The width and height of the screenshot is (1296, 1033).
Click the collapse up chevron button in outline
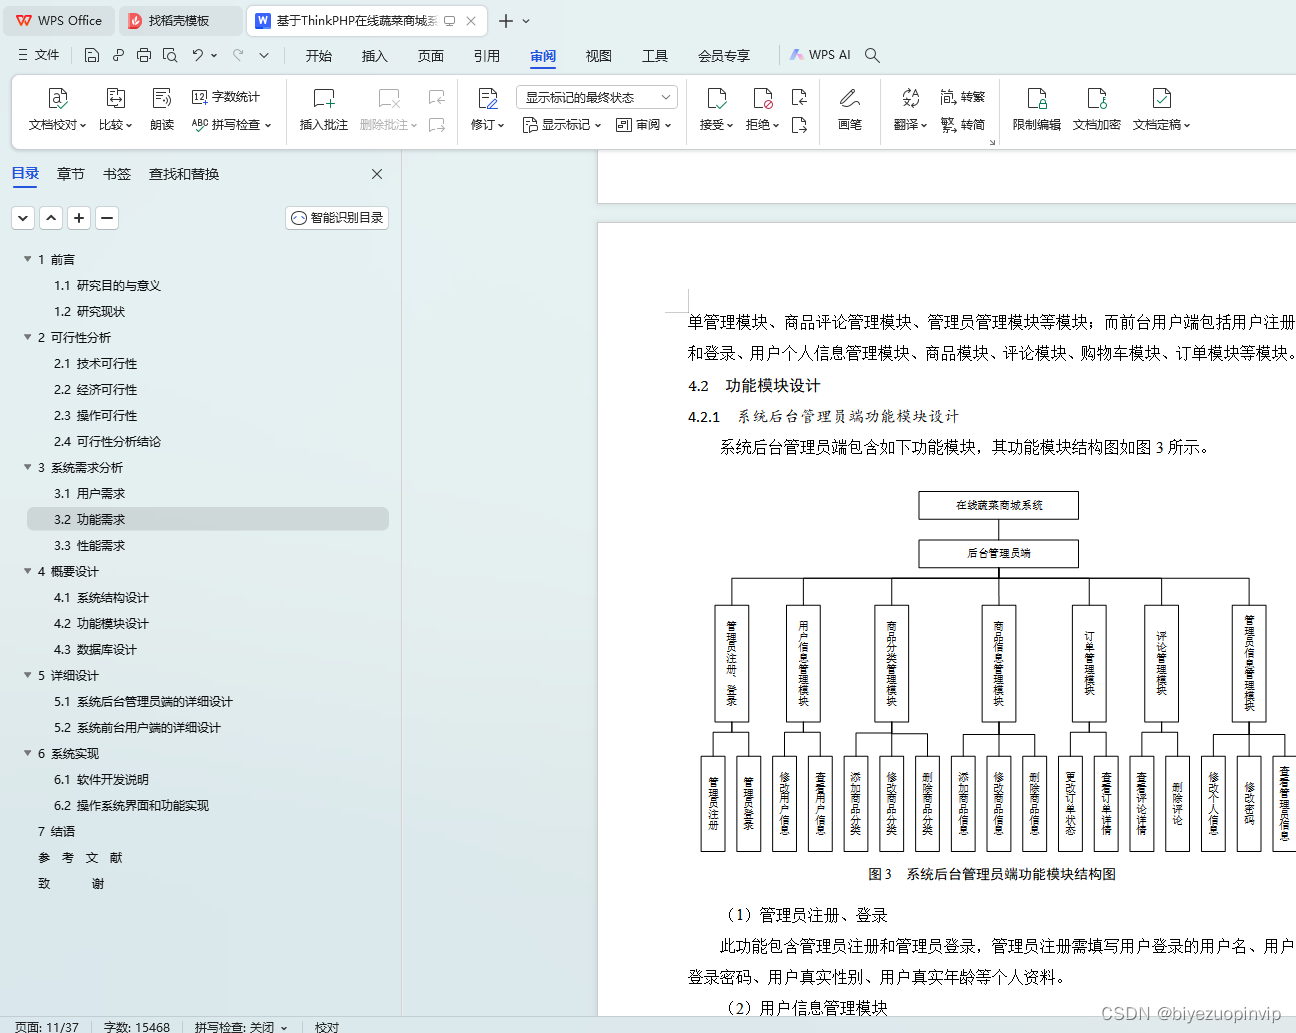[x=51, y=217]
